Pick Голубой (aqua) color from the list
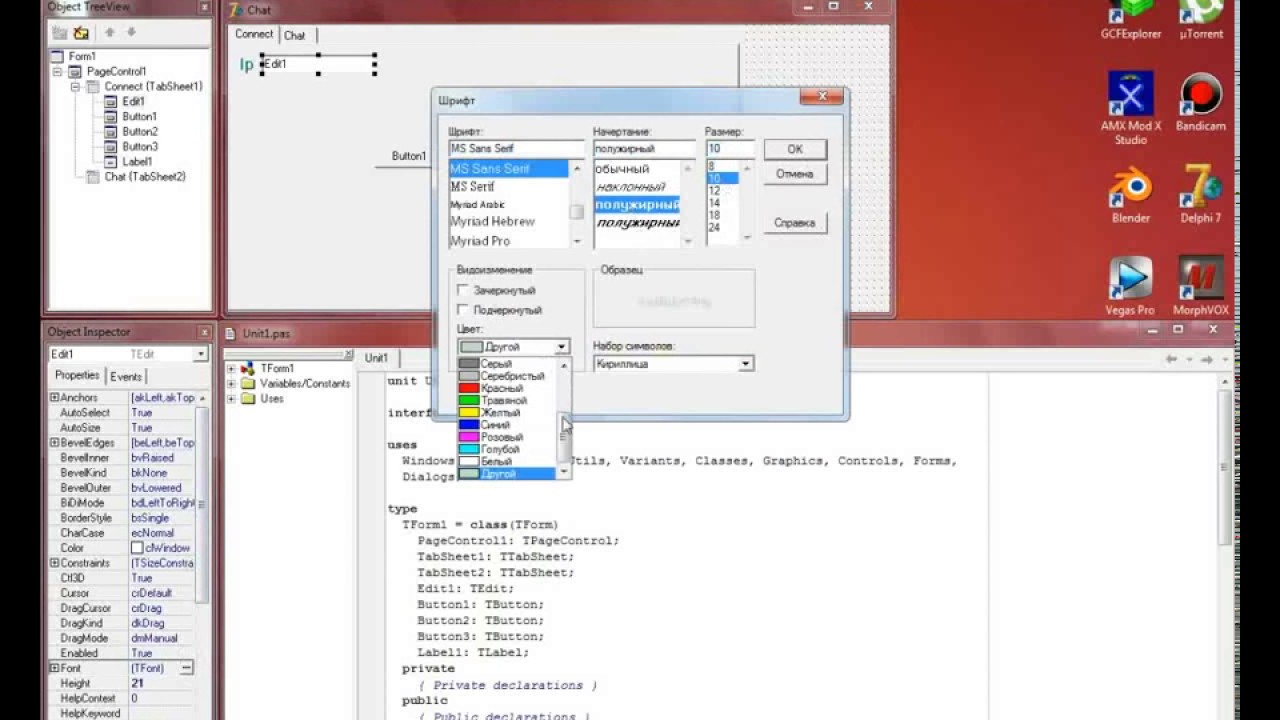1280x720 pixels. (x=506, y=450)
